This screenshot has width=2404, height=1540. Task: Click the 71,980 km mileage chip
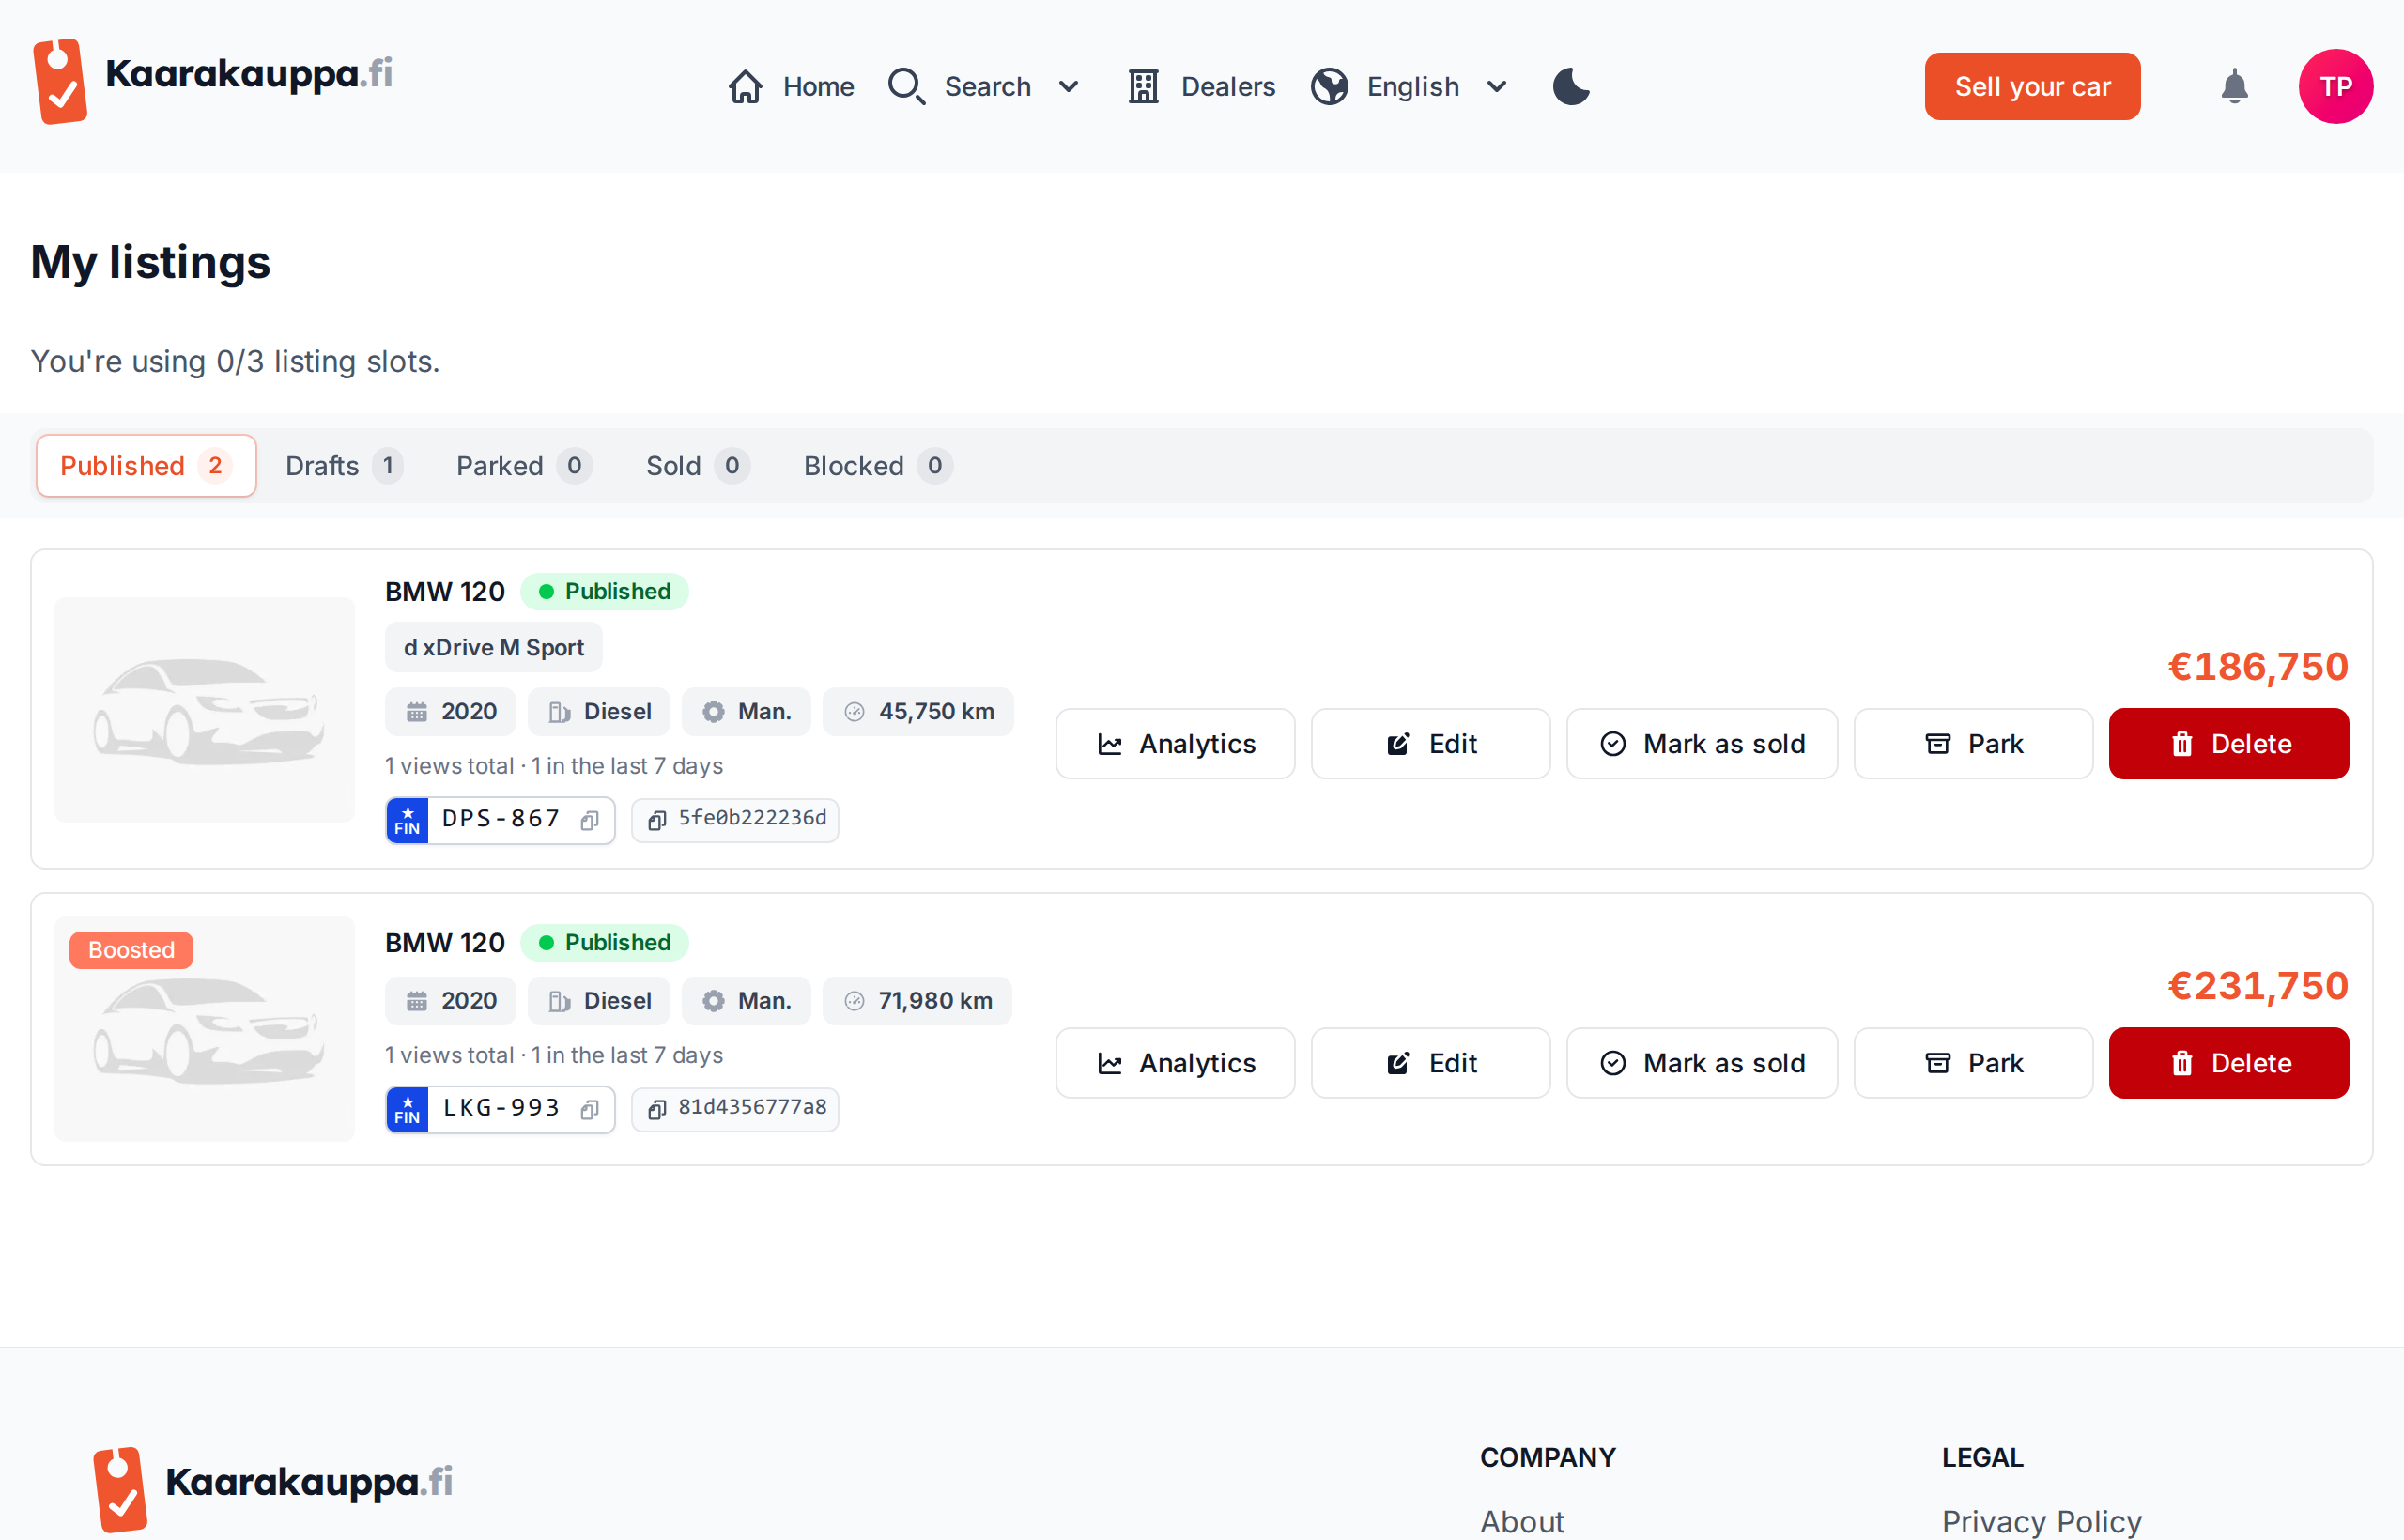coord(917,1001)
